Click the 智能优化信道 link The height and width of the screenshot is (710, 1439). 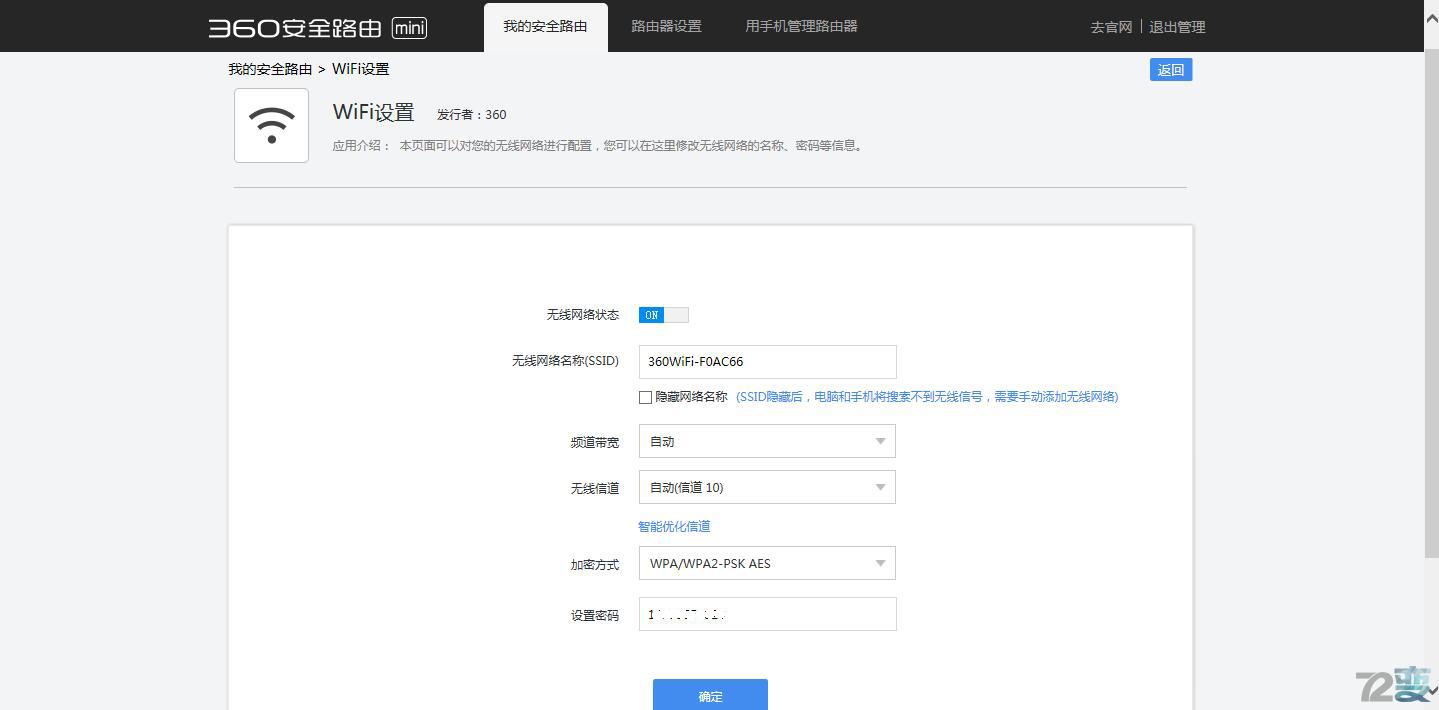673,525
